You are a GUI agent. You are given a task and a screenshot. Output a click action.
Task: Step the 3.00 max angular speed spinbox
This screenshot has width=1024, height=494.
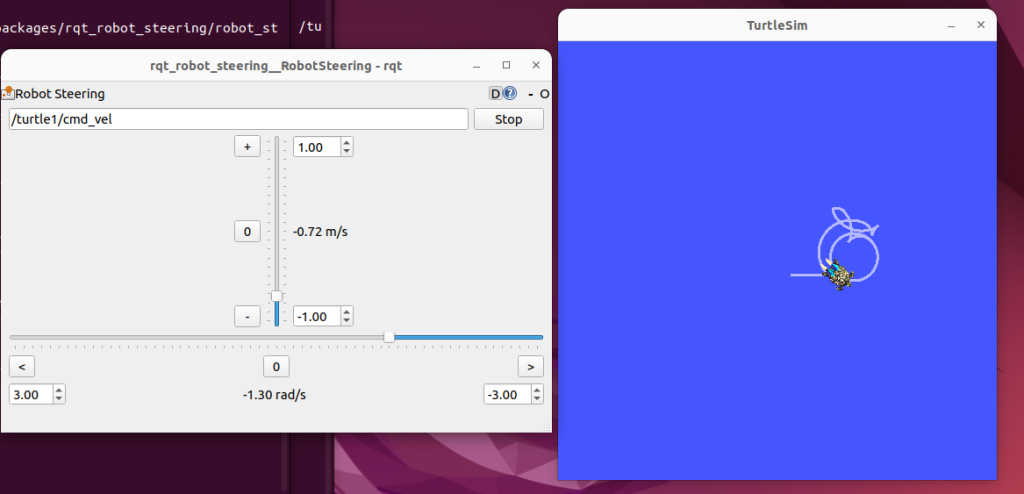[59, 394]
